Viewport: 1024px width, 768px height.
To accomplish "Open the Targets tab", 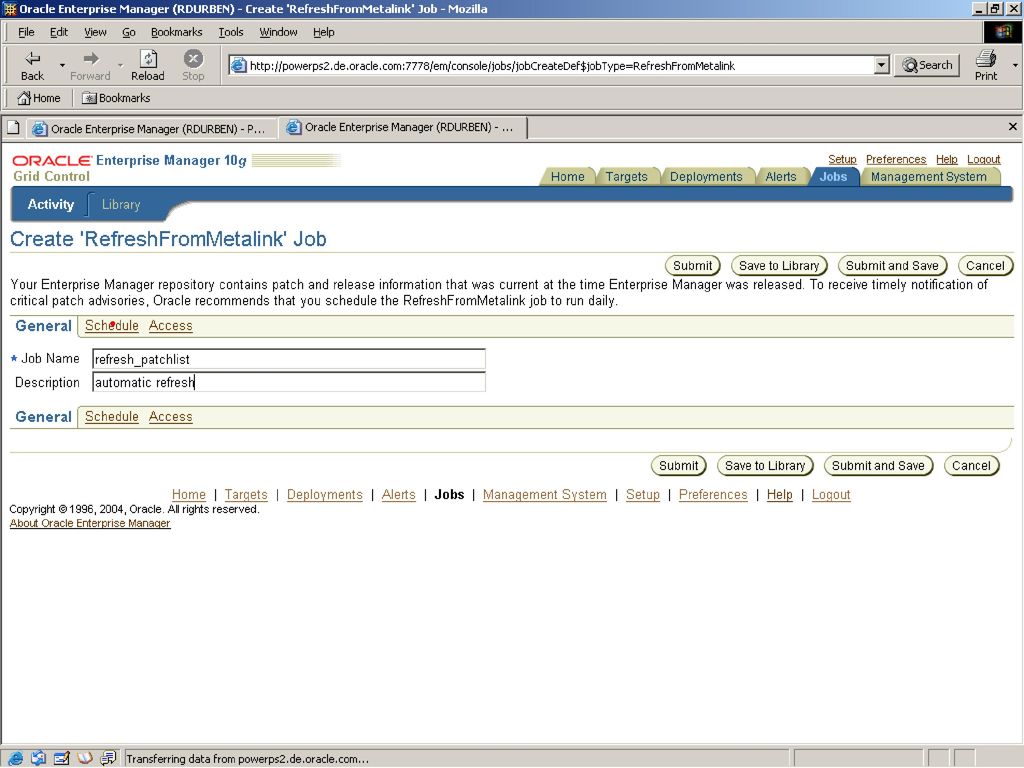I will [626, 176].
